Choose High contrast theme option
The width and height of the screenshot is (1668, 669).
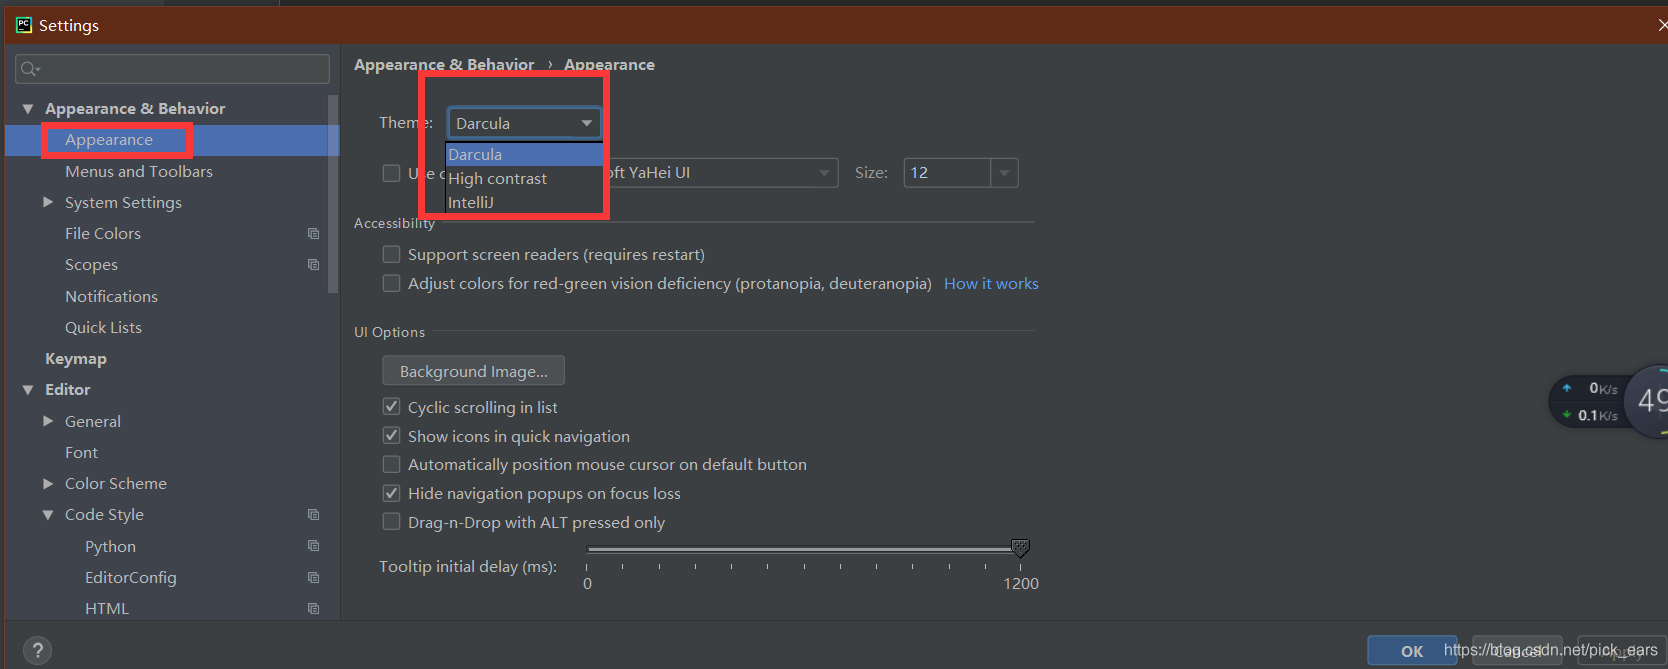[524, 178]
